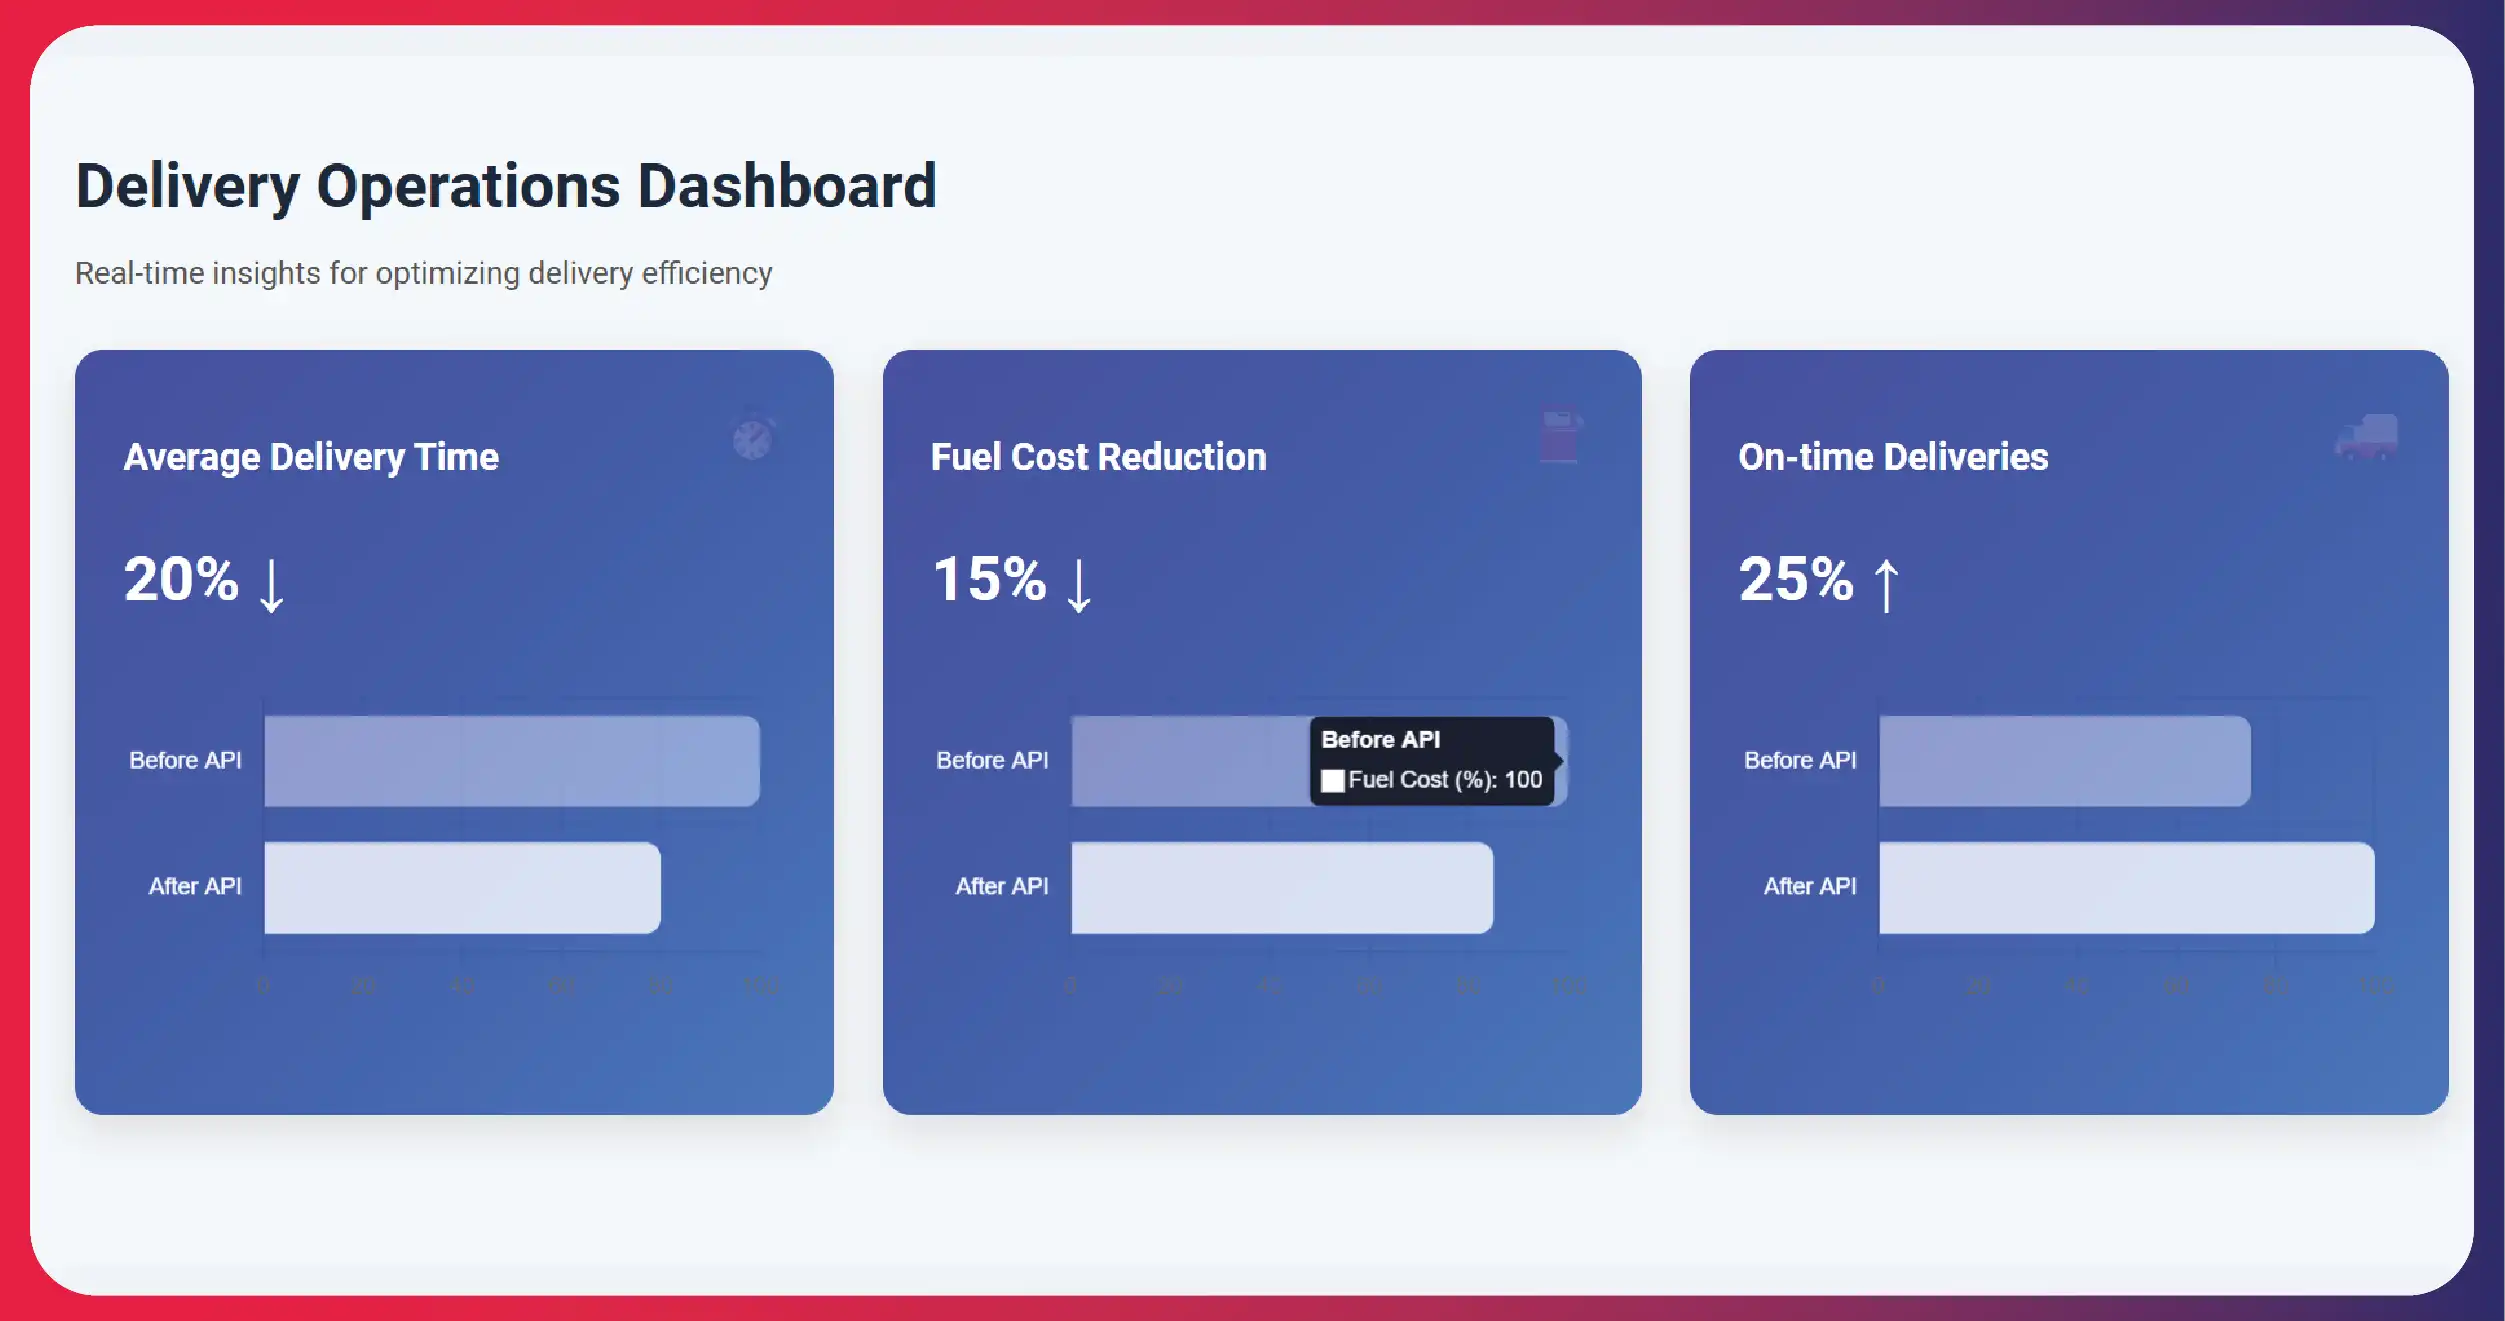Click the down arrow beside 15%
The width and height of the screenshot is (2505, 1321).
coord(1078,584)
